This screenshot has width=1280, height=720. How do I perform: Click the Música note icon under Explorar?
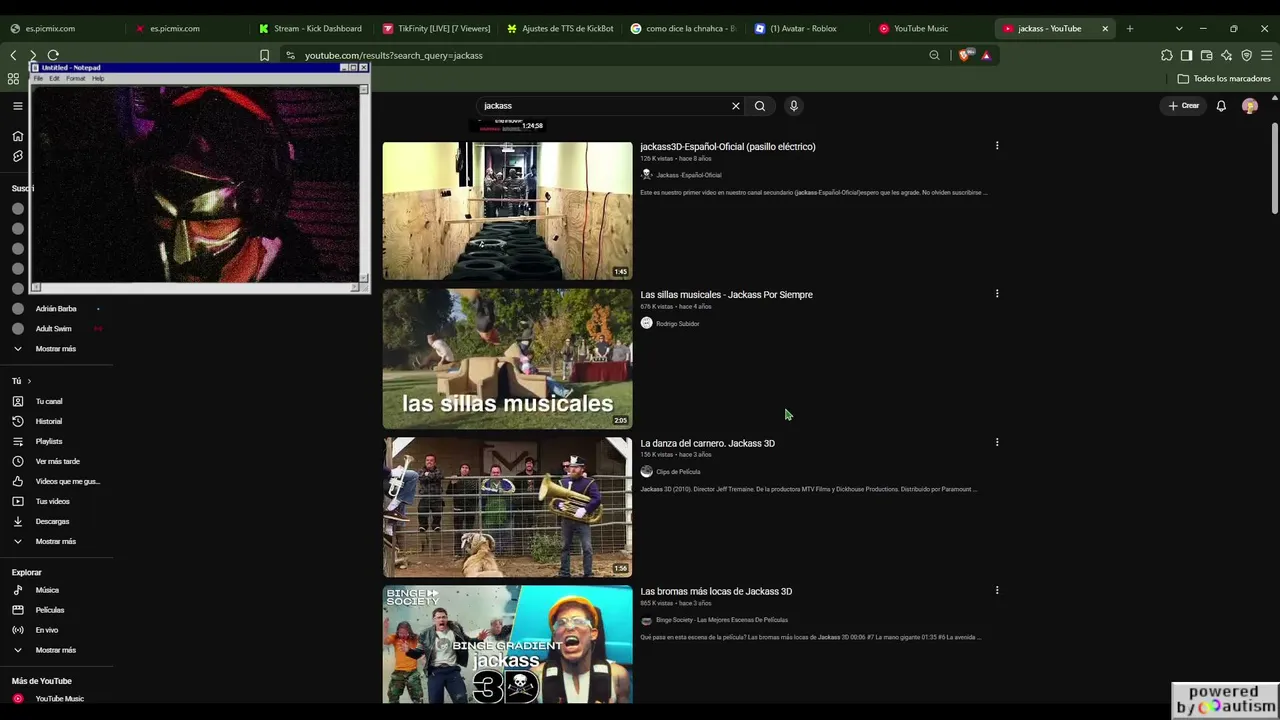(x=17, y=590)
